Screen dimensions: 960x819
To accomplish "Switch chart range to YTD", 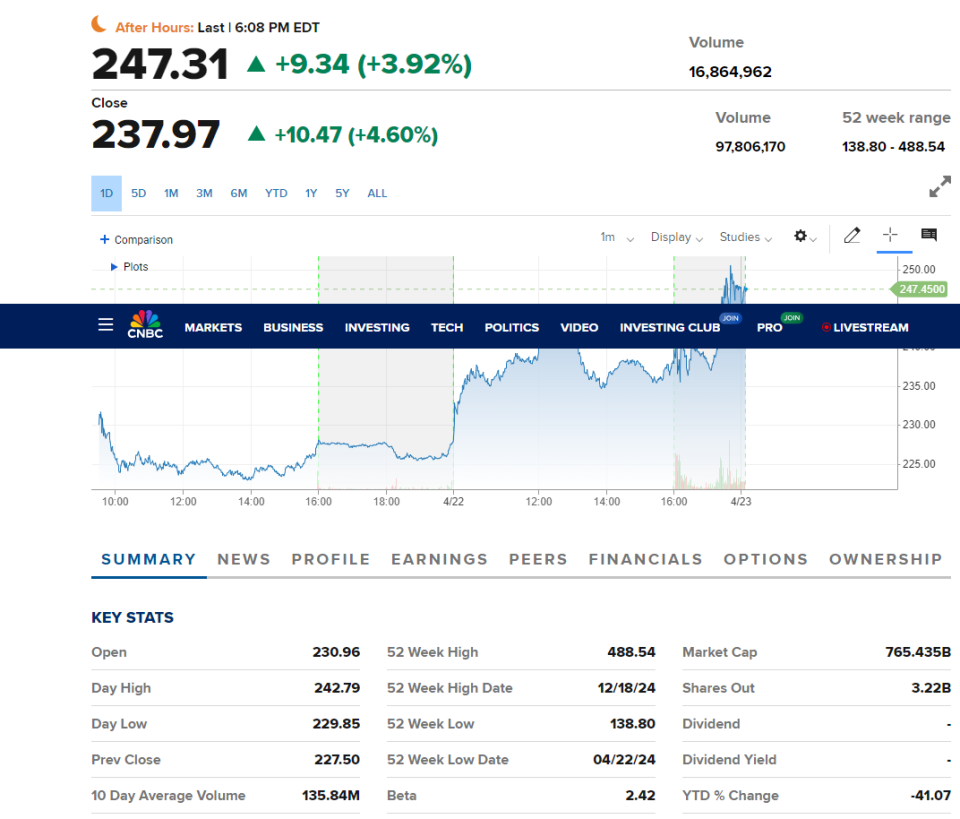I will click(x=276, y=194).
